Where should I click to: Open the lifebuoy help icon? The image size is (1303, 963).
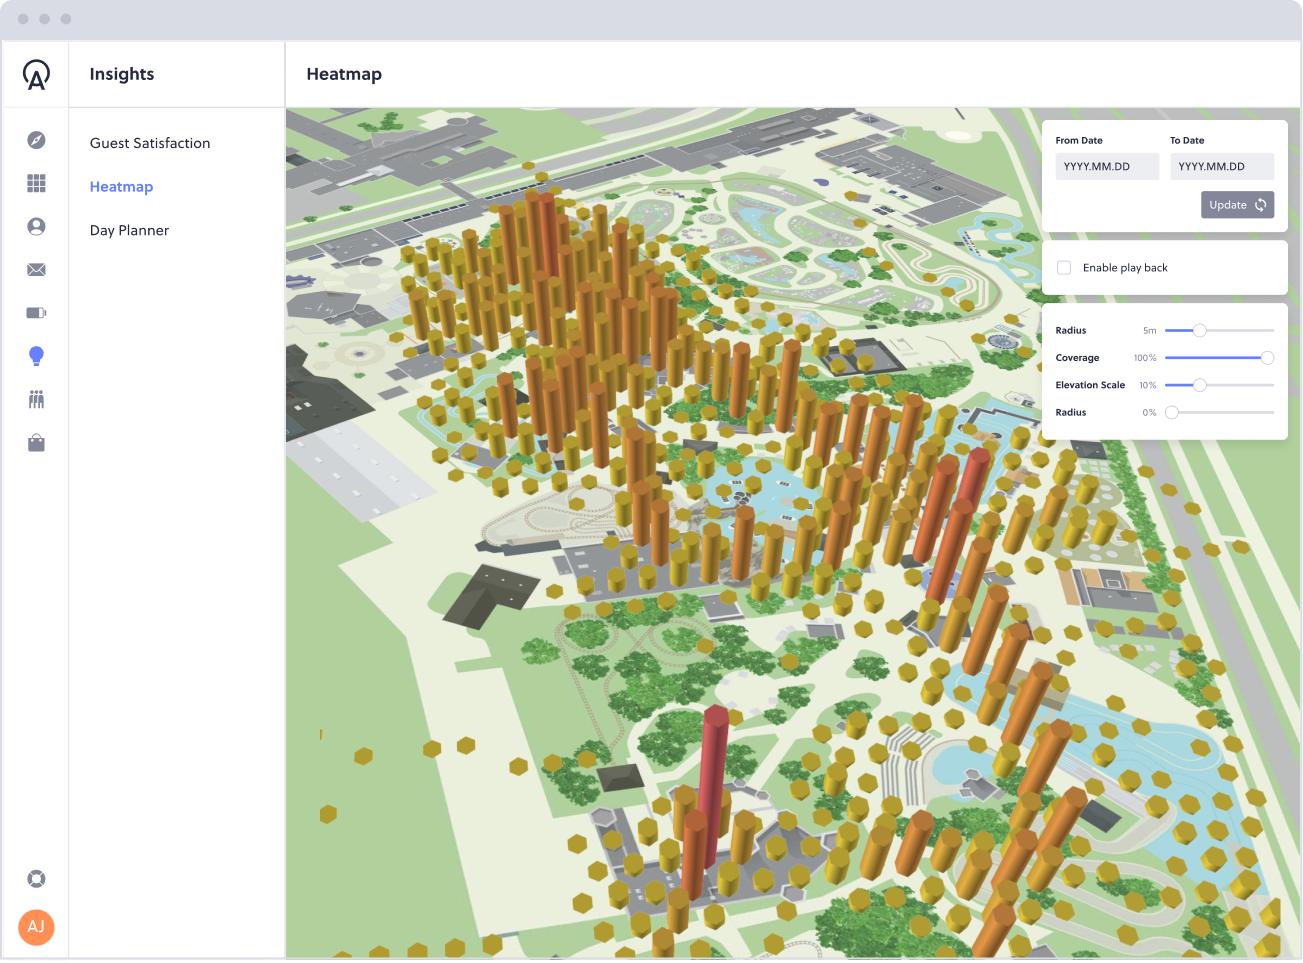pyautogui.click(x=36, y=879)
